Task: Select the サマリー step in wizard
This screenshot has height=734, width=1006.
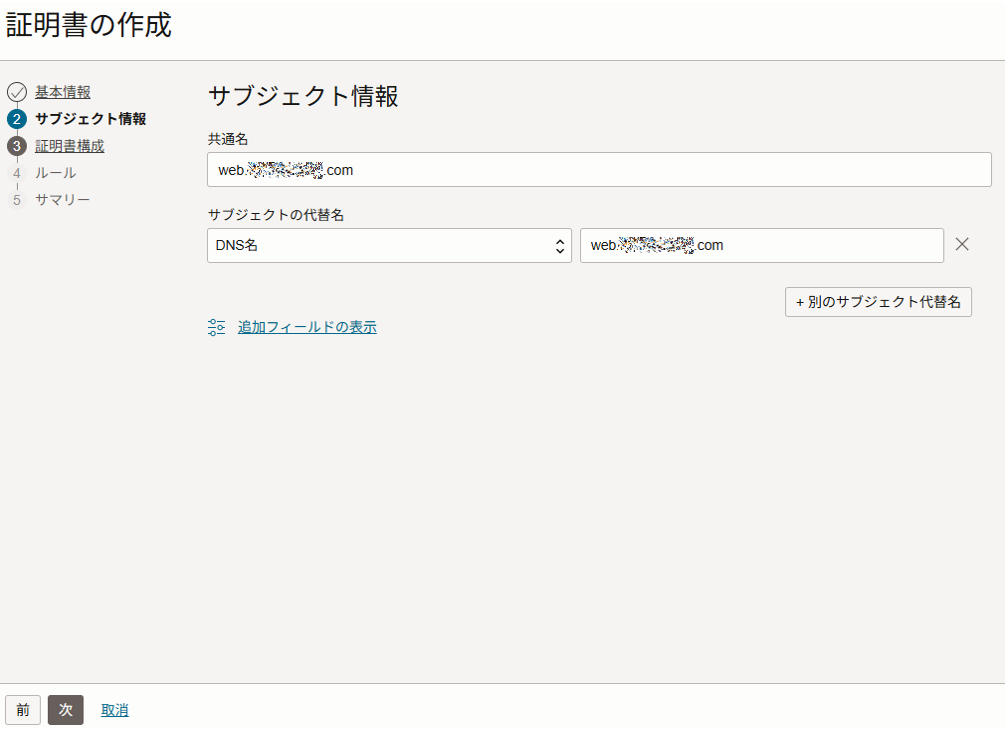Action: coord(62,200)
